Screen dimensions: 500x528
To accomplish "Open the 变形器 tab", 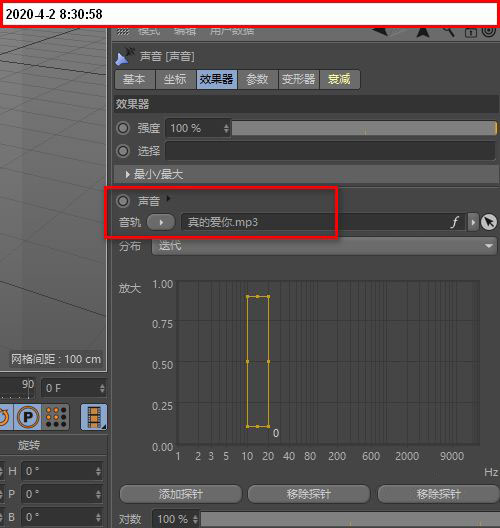I will click(299, 79).
